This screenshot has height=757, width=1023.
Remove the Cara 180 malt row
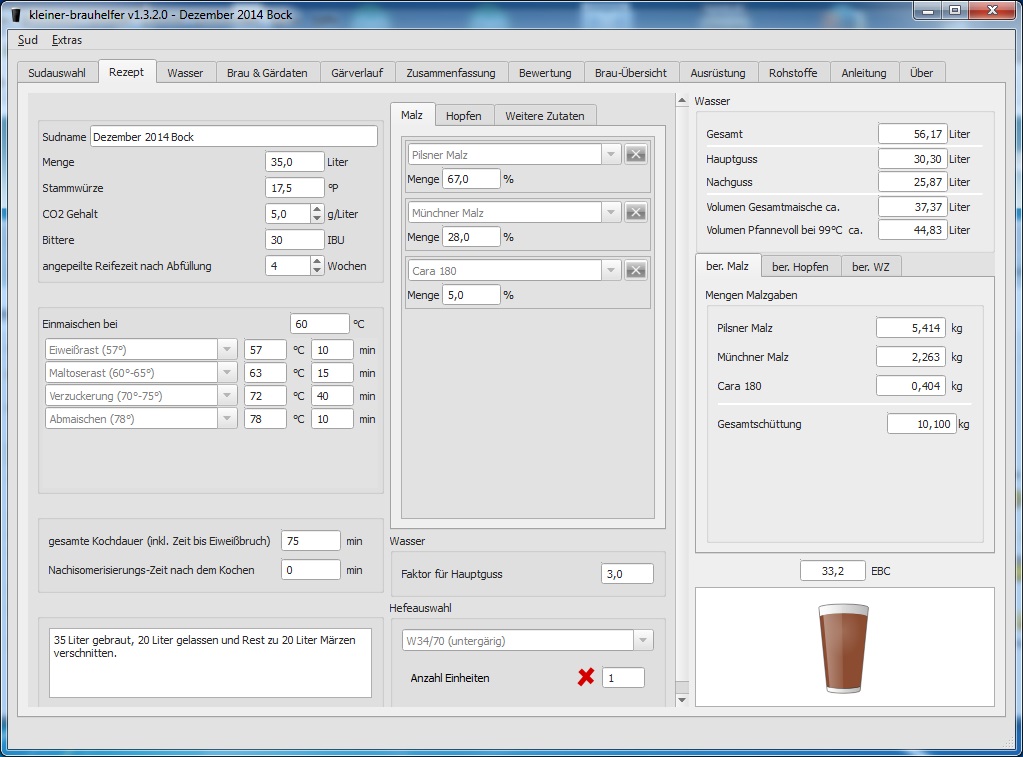pyautogui.click(x=635, y=271)
